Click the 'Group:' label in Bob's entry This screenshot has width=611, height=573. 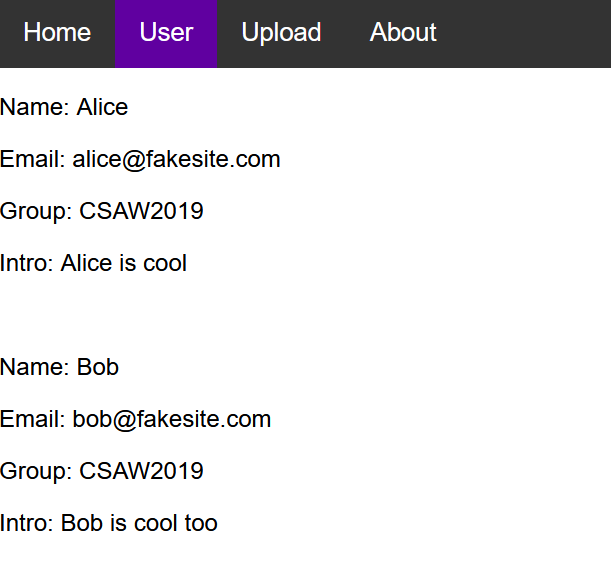36,471
